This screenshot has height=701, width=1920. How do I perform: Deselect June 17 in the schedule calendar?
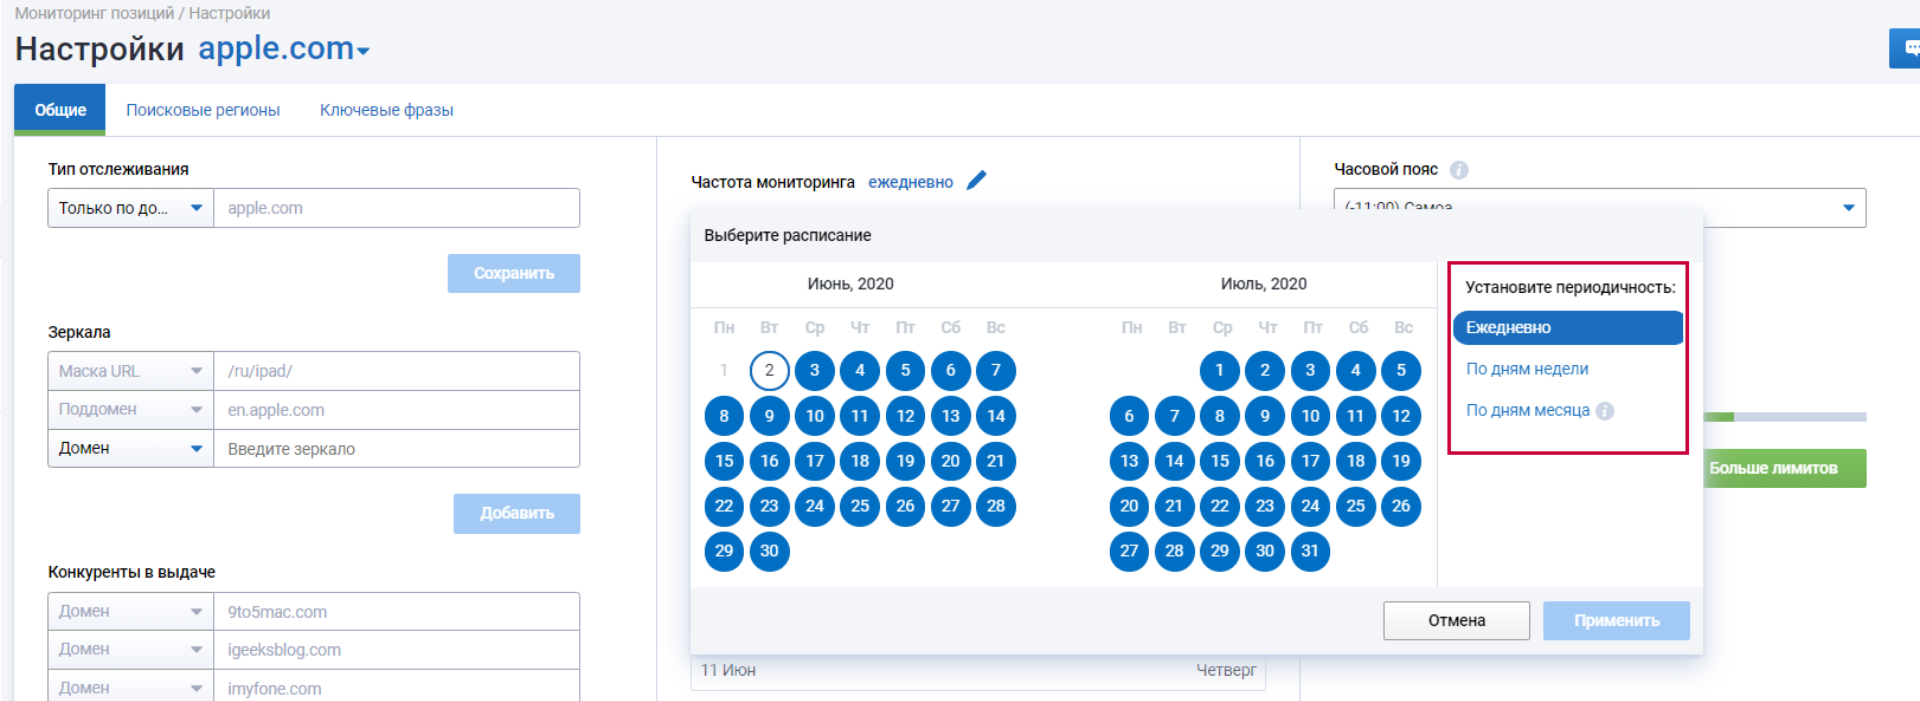coord(815,461)
